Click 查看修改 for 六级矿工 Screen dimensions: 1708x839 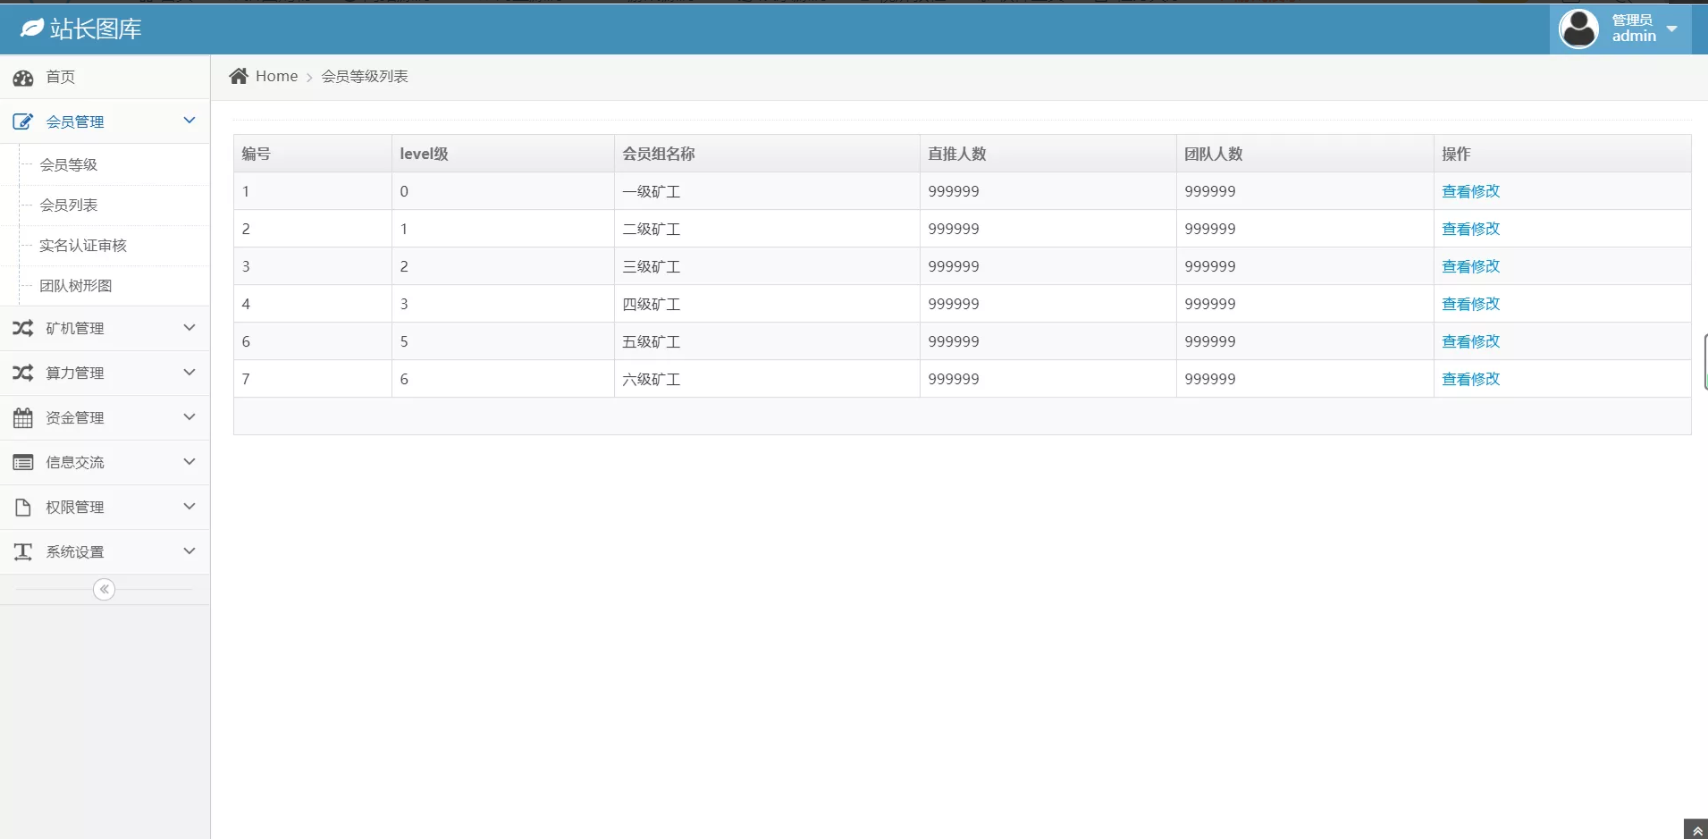click(x=1470, y=379)
